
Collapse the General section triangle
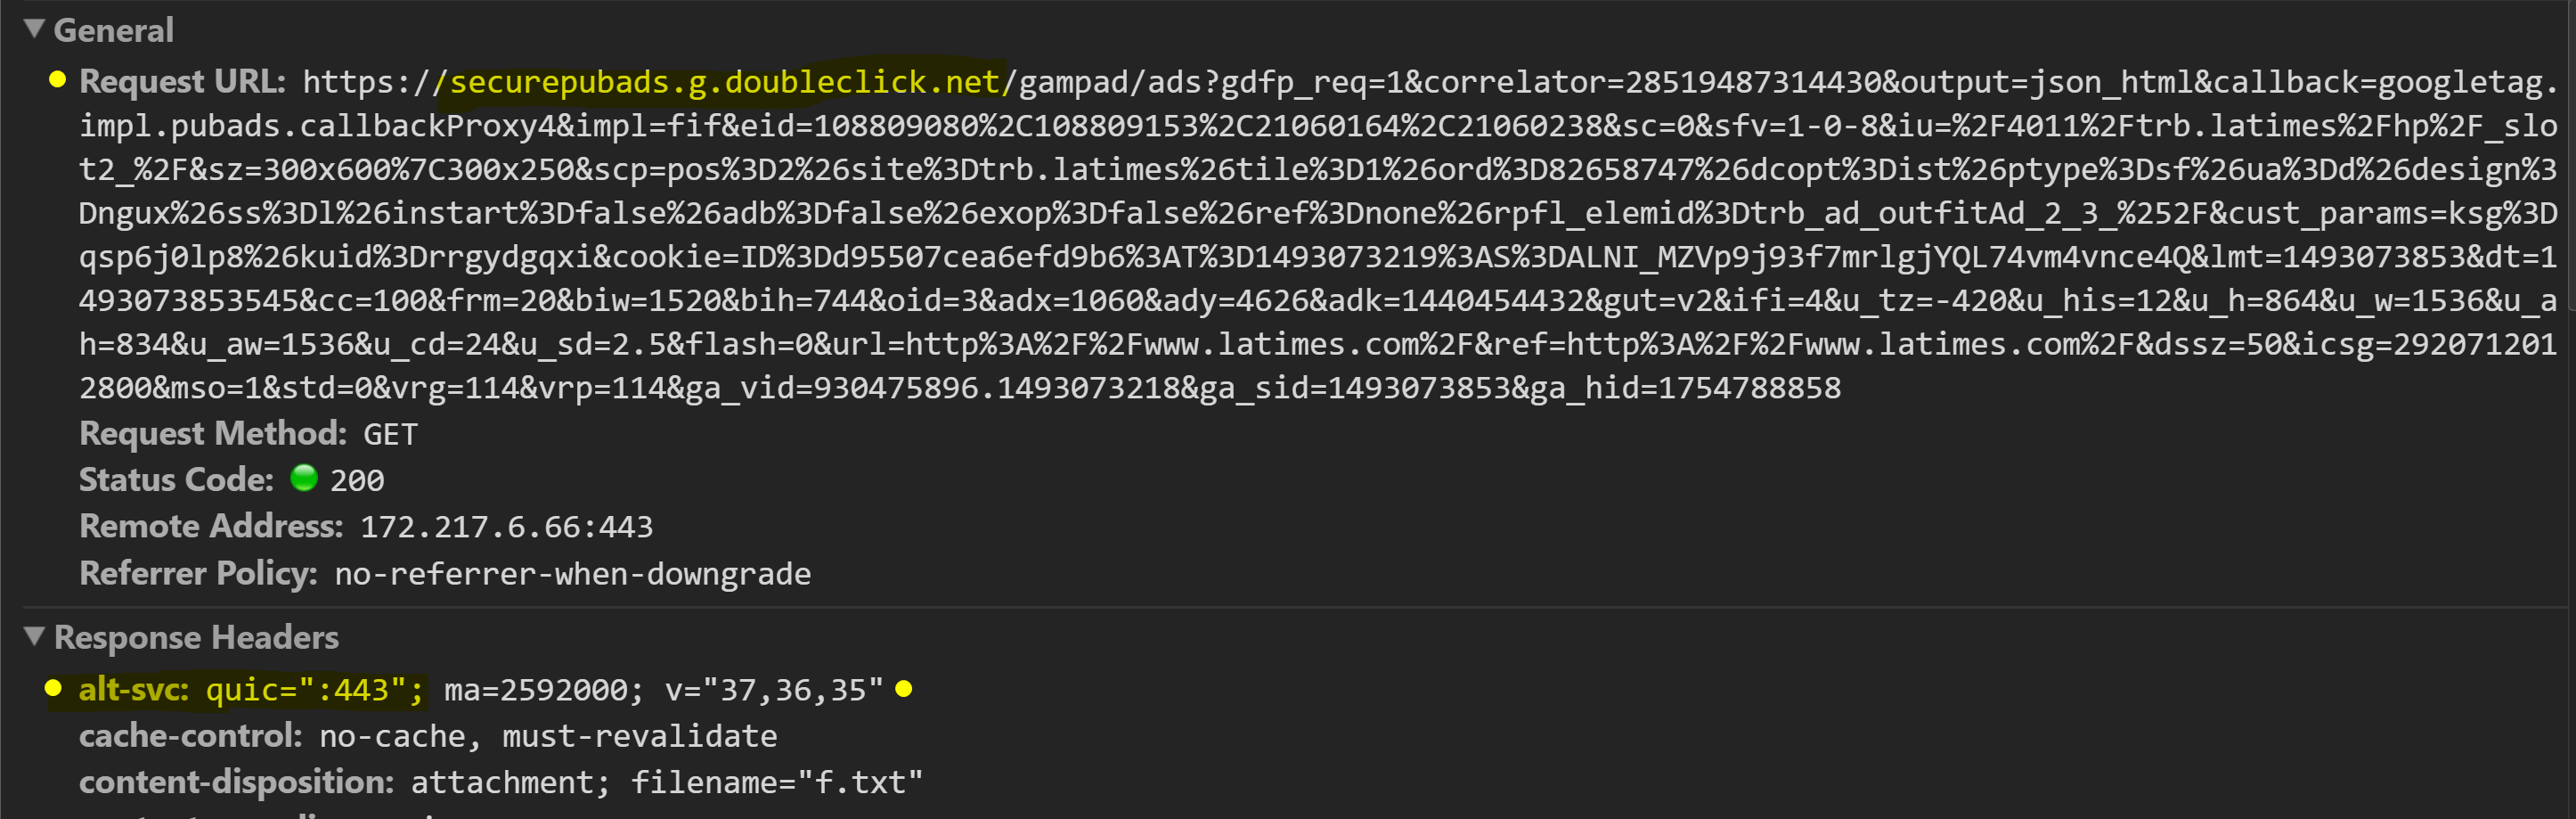pos(35,29)
